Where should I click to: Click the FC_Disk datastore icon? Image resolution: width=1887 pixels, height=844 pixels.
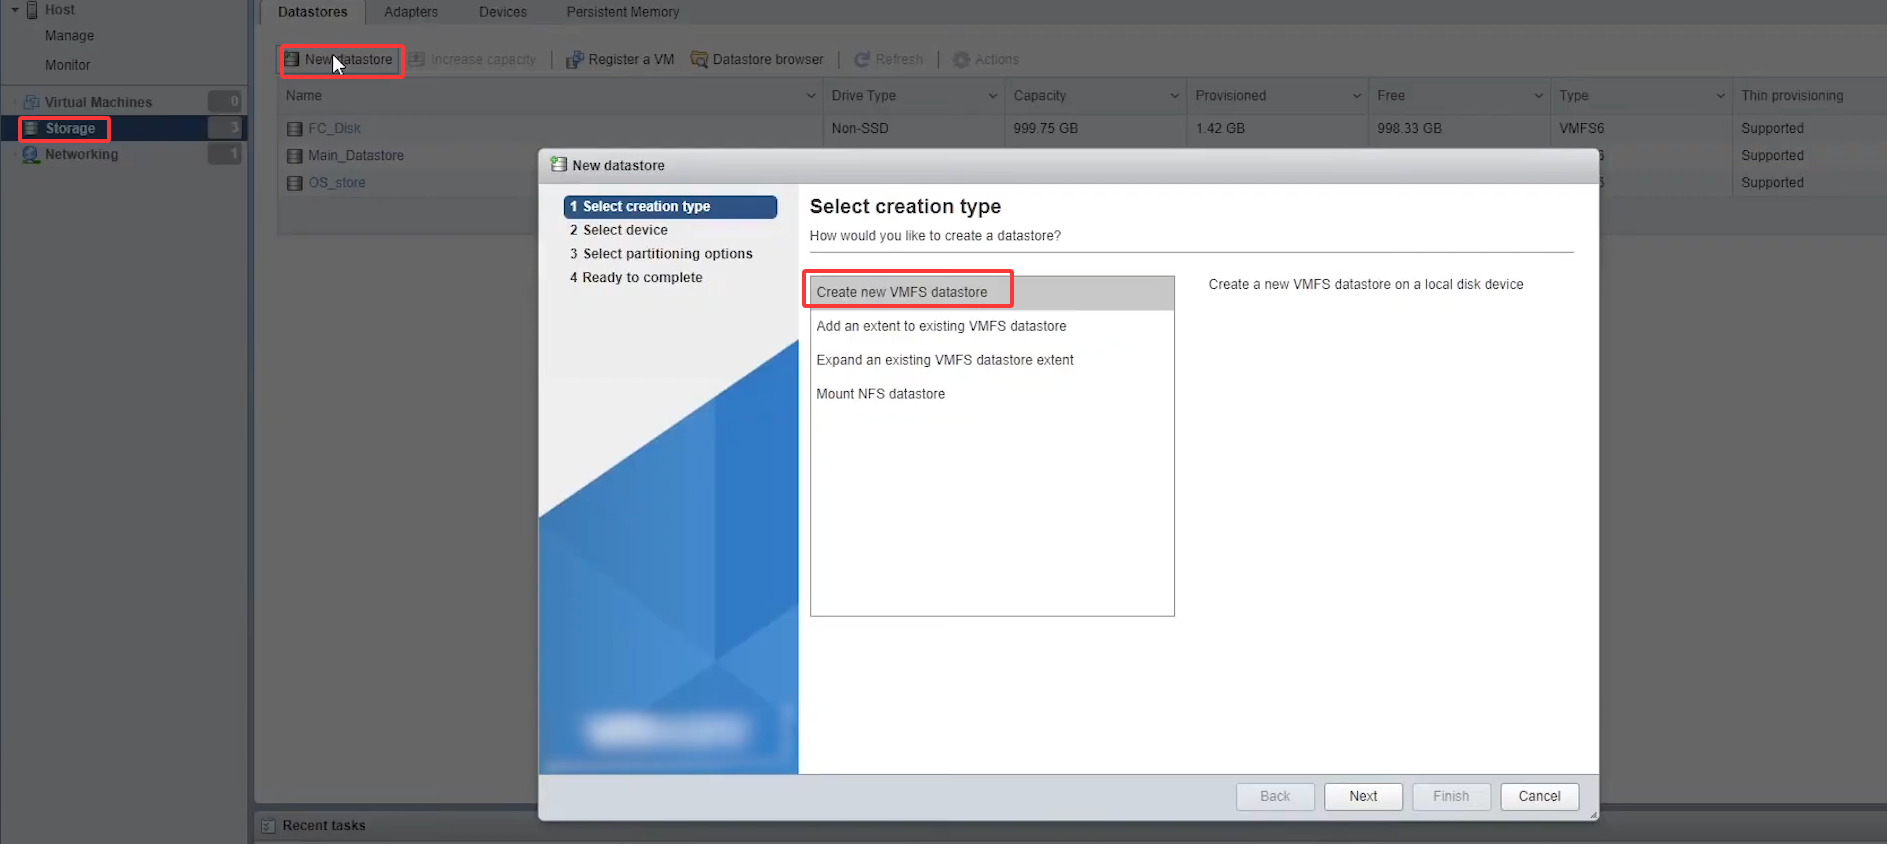tap(294, 129)
